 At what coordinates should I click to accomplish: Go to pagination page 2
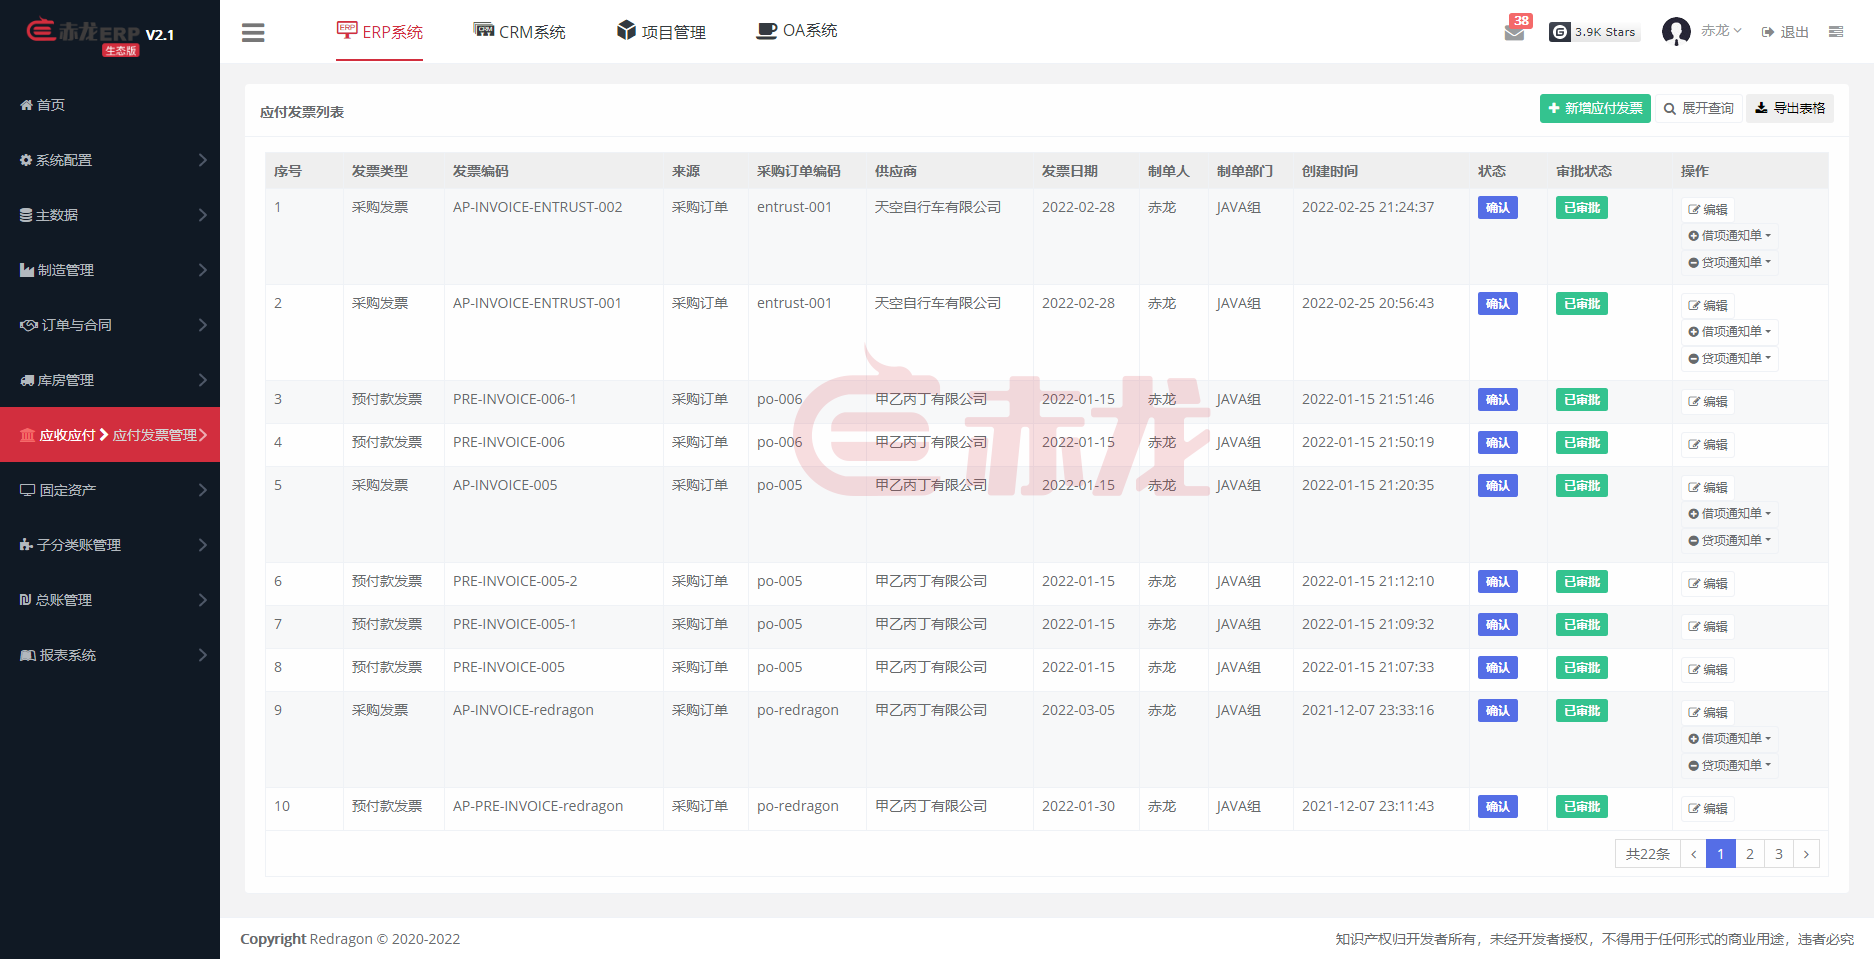click(1750, 854)
